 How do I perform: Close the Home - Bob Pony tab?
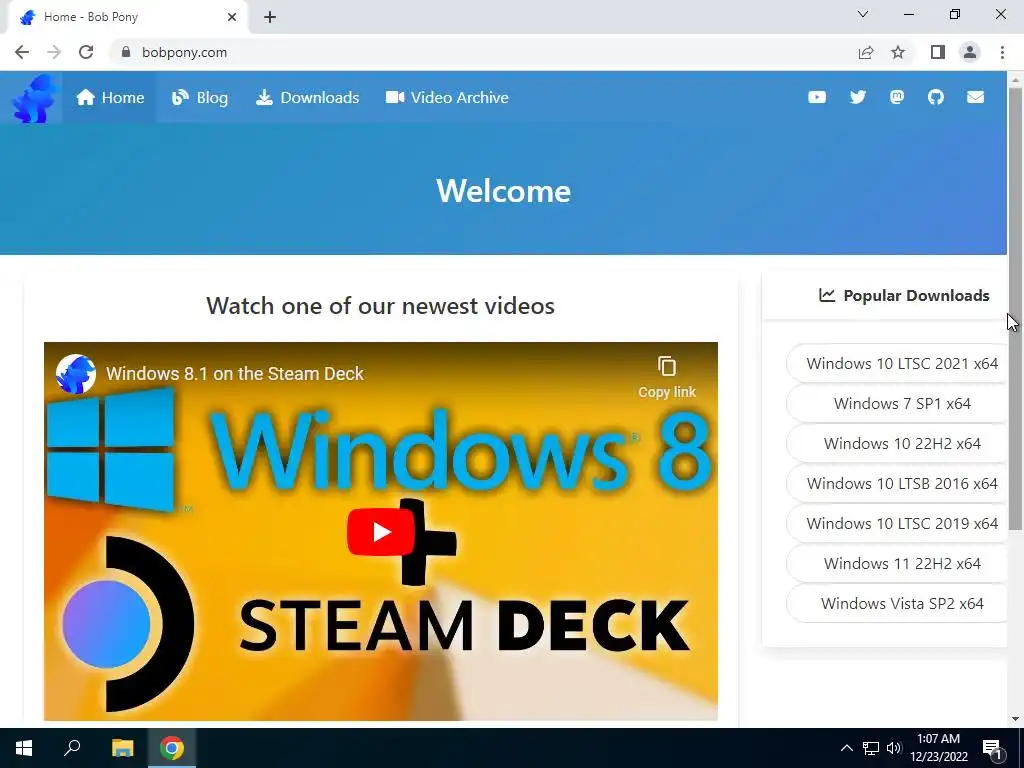point(232,17)
